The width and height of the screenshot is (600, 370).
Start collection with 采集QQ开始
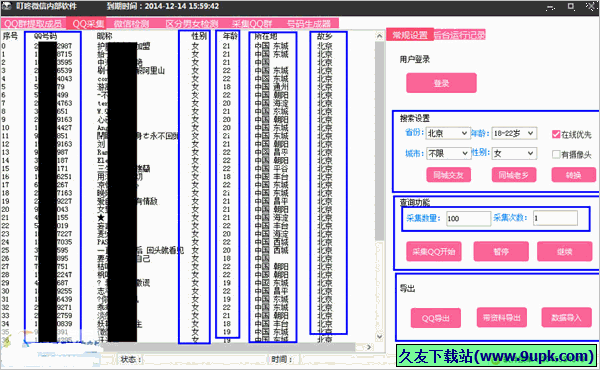tap(434, 251)
